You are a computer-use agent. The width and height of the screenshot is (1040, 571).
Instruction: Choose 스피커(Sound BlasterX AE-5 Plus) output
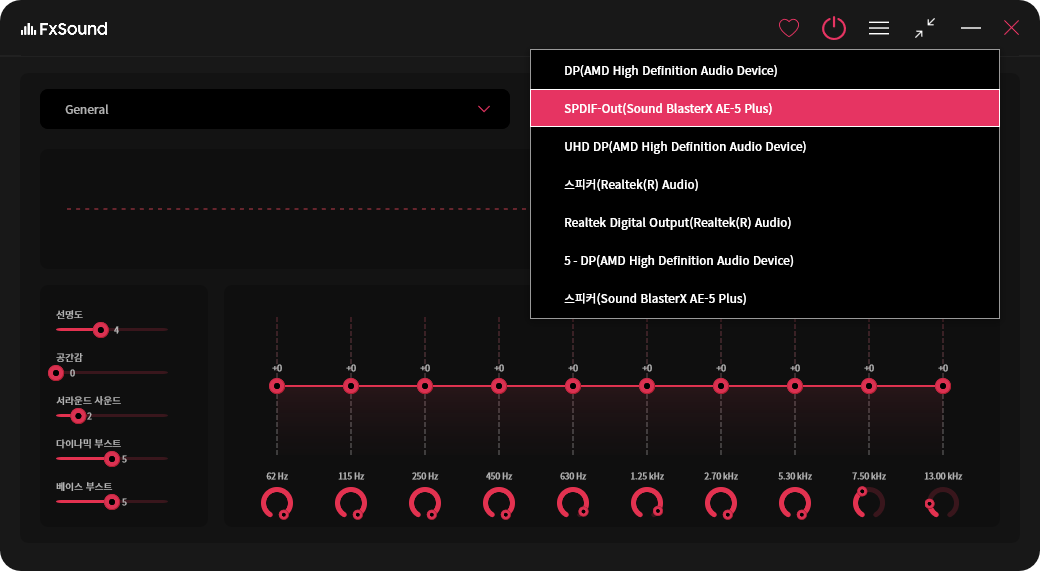tap(765, 298)
